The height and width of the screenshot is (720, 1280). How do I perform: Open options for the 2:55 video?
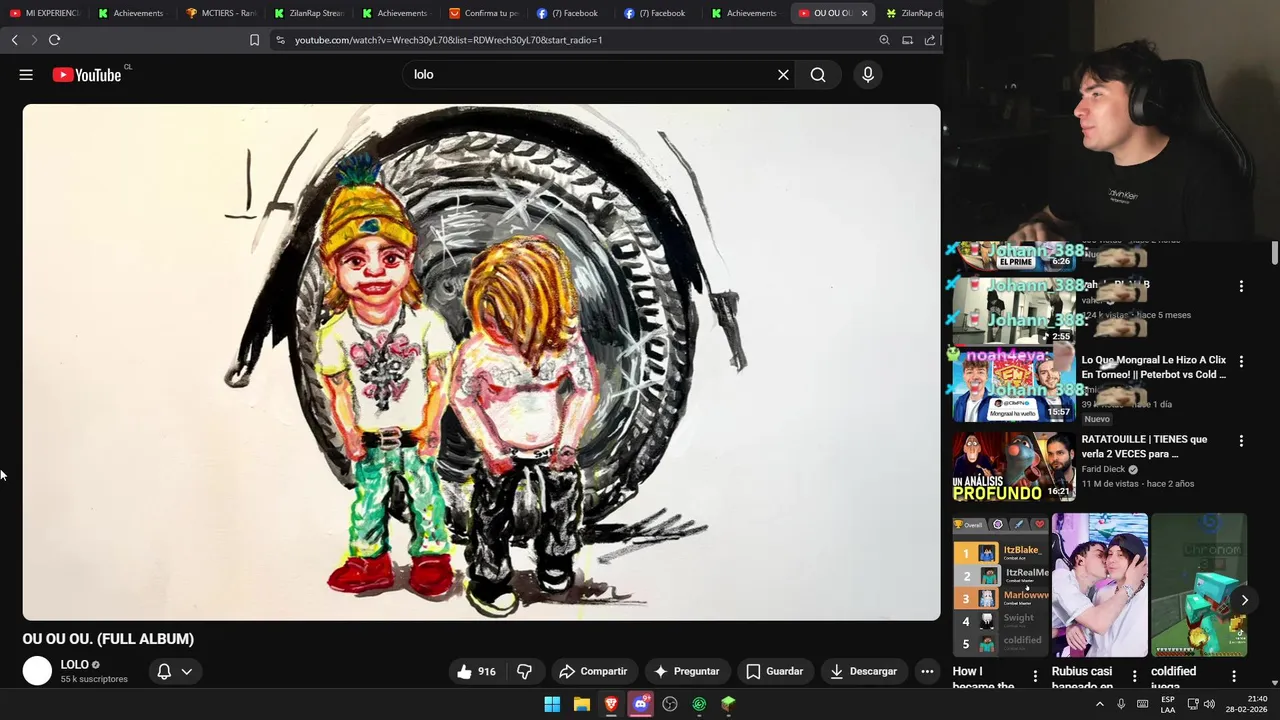click(1241, 286)
